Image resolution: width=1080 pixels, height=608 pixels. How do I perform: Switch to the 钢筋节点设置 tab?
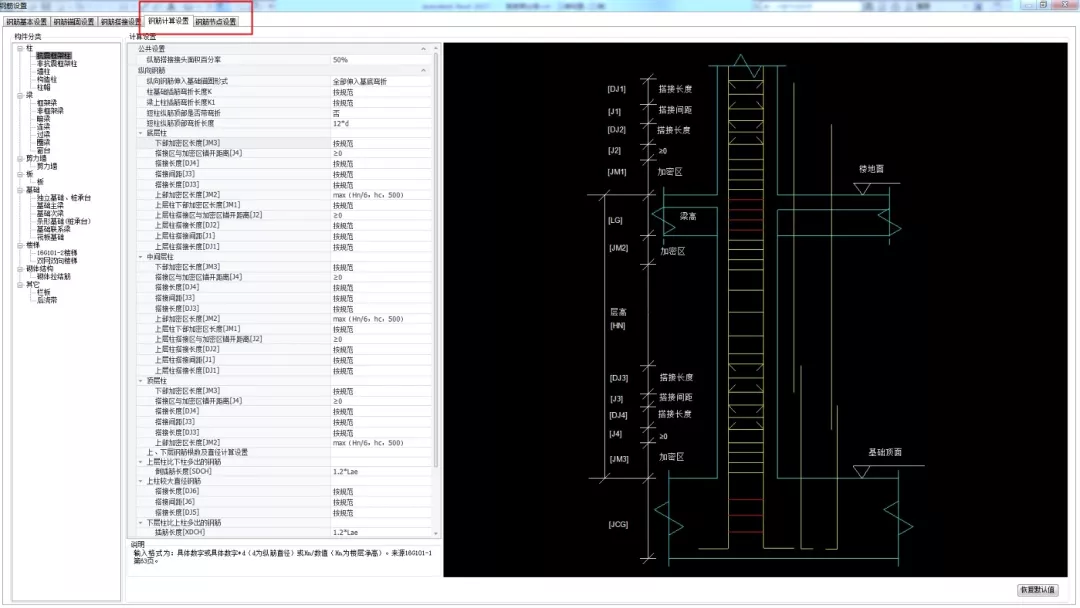[x=216, y=21]
